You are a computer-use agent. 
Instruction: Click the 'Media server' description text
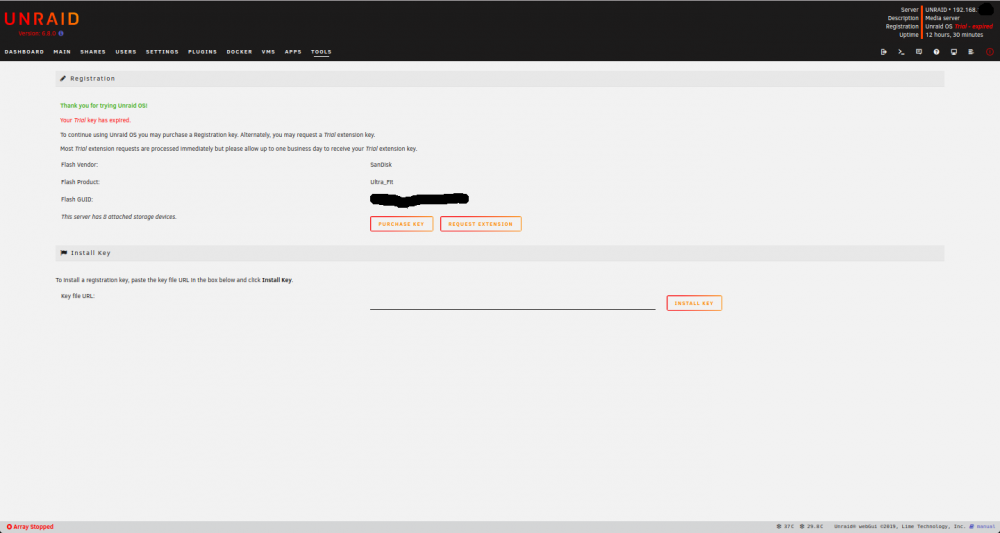coord(942,18)
